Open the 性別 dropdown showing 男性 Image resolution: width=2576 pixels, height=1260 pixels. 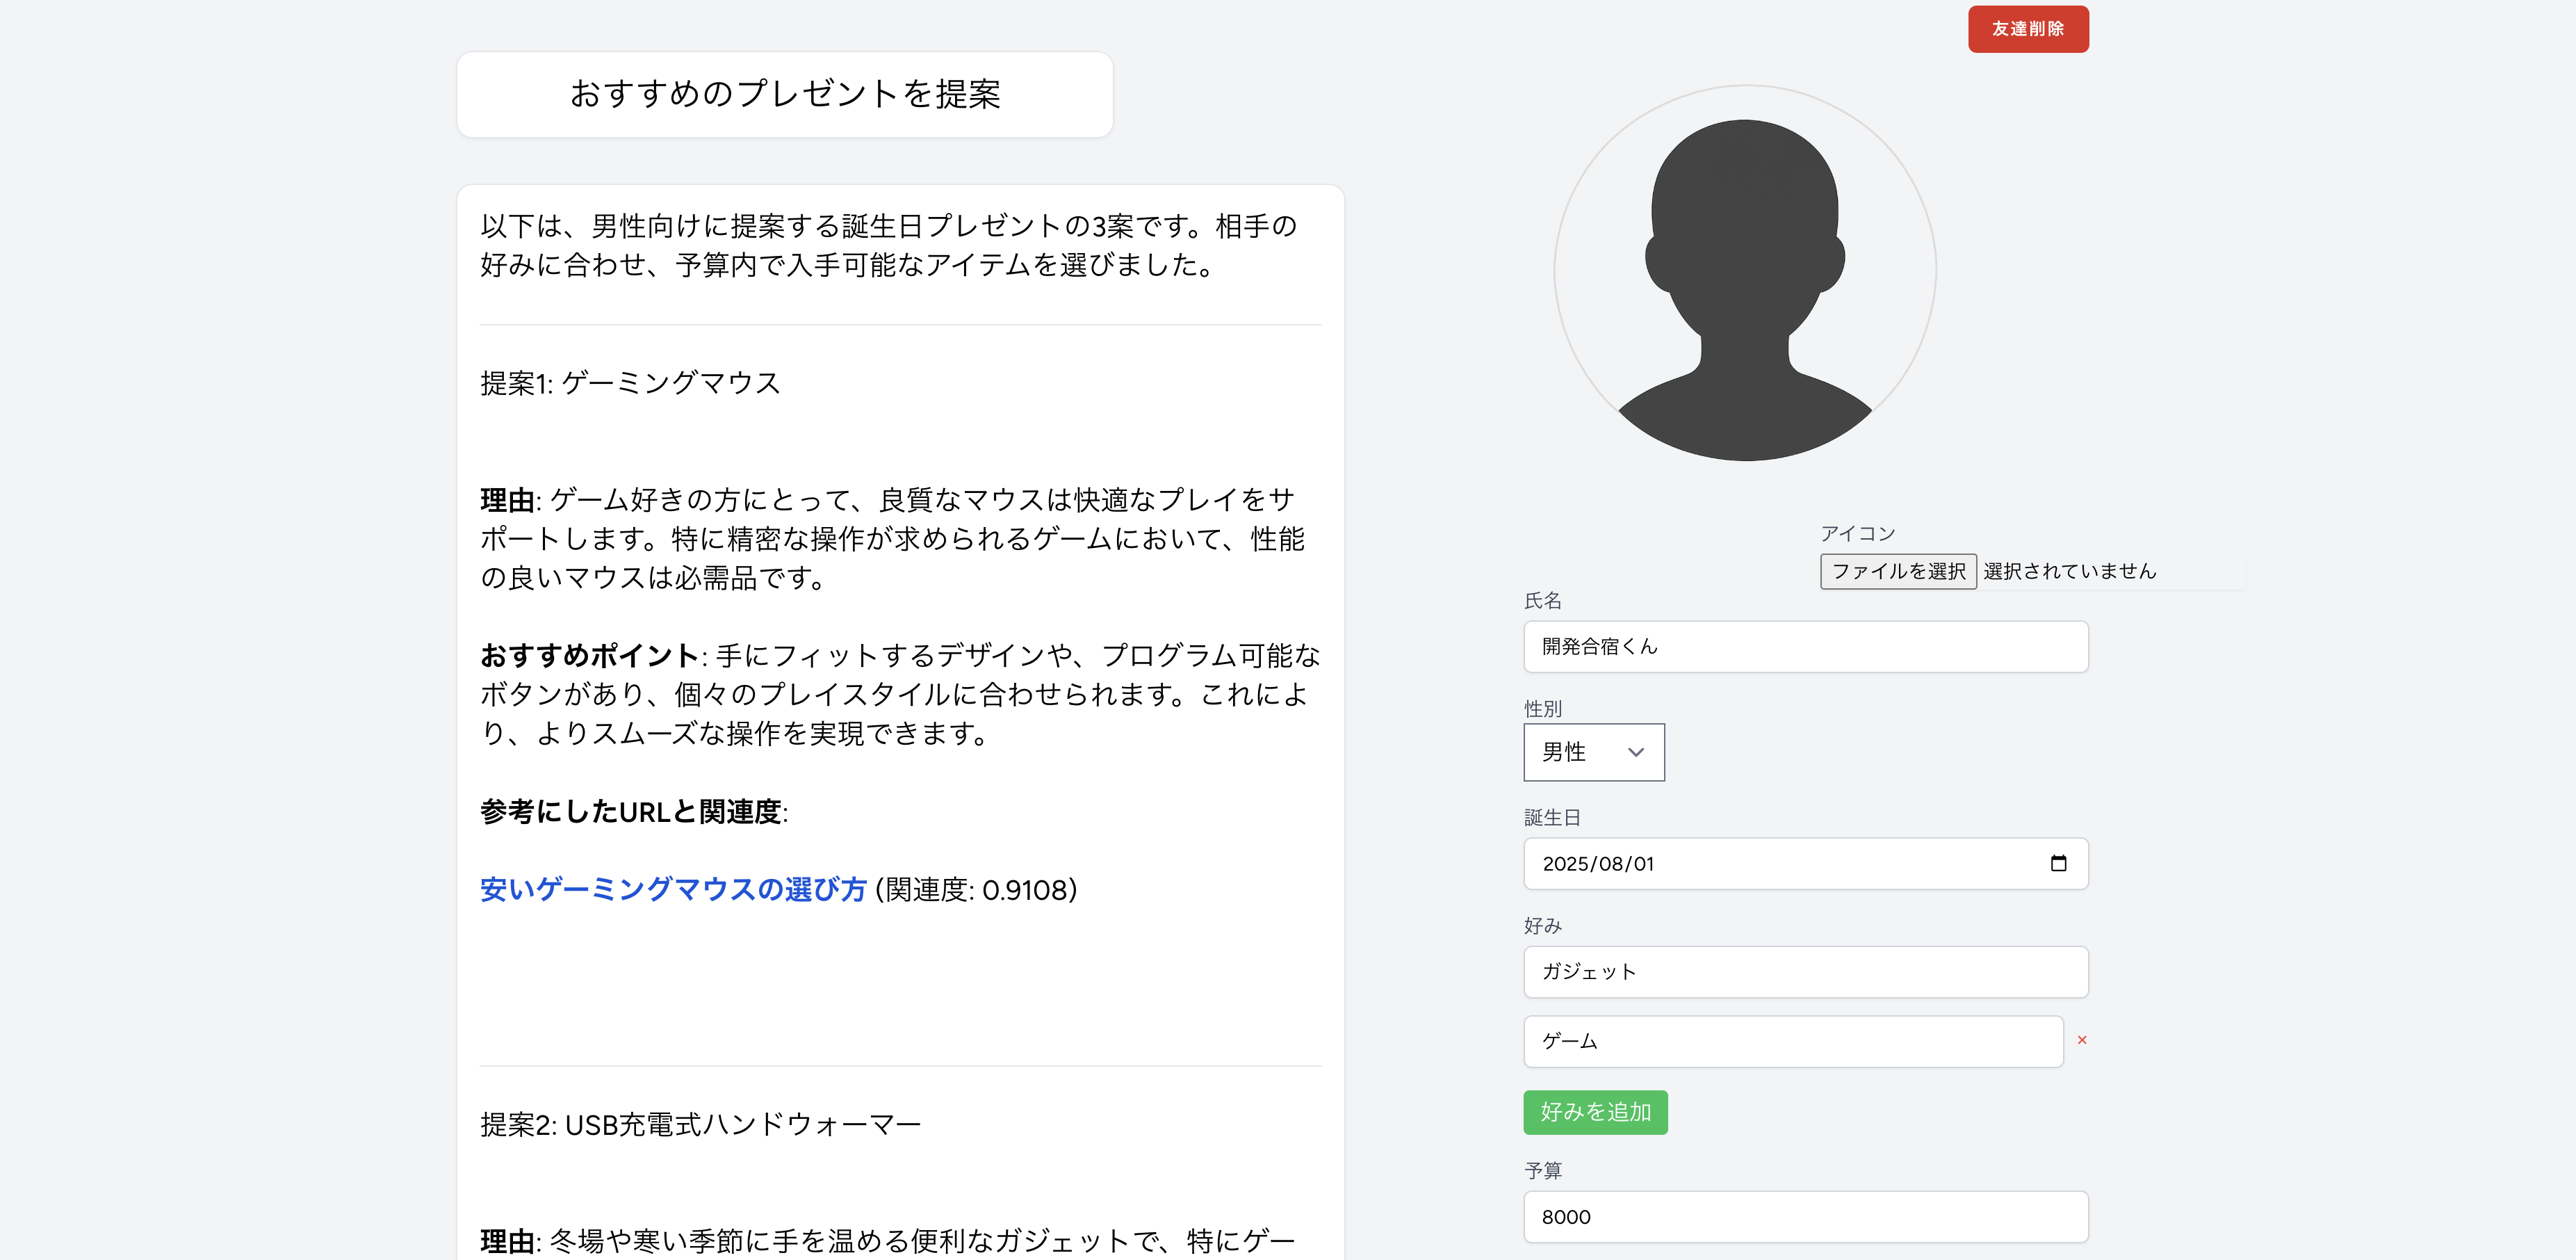click(1593, 752)
